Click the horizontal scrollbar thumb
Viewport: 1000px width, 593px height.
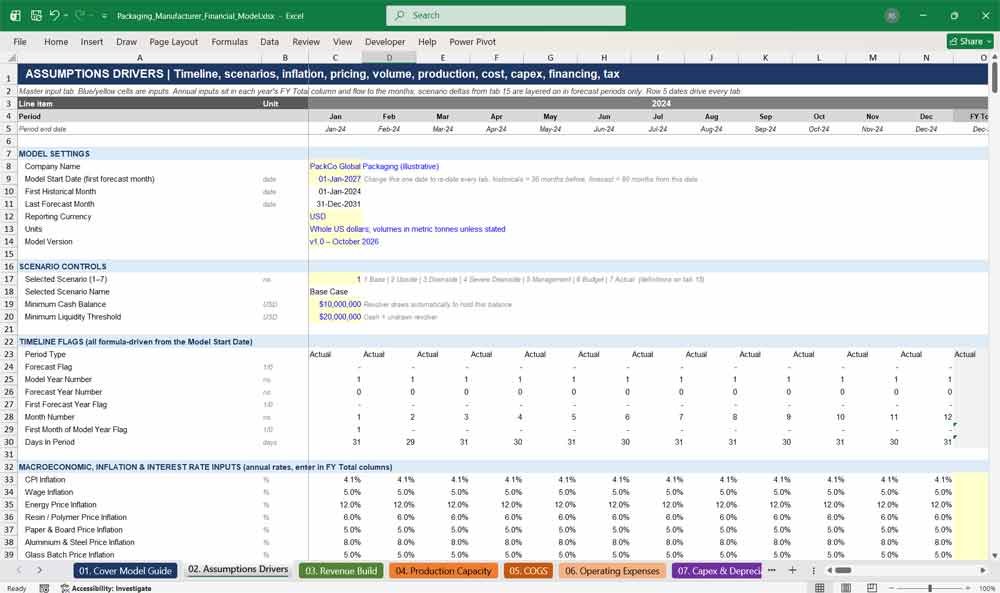point(843,570)
